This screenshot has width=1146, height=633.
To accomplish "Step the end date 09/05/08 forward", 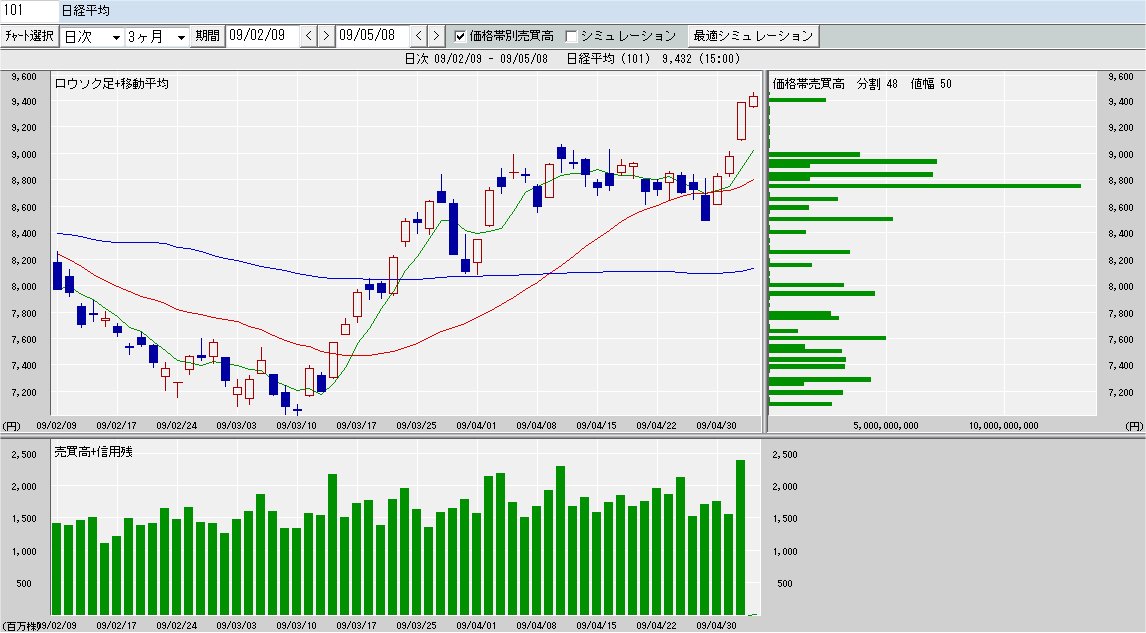I will click(436, 36).
